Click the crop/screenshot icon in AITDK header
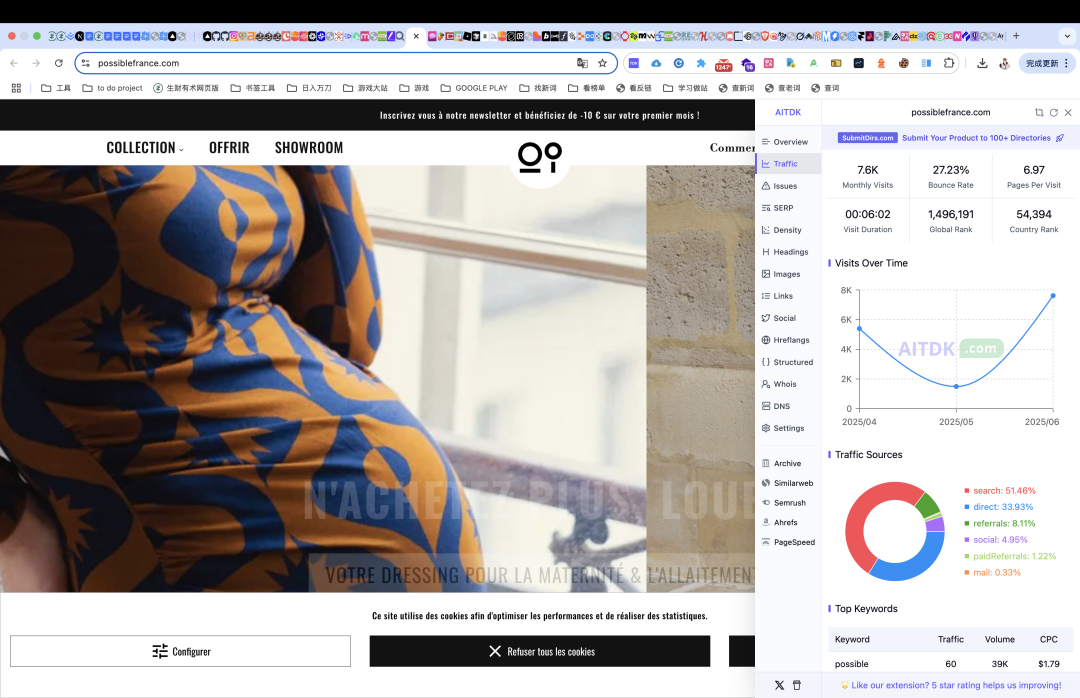 pos(1039,112)
